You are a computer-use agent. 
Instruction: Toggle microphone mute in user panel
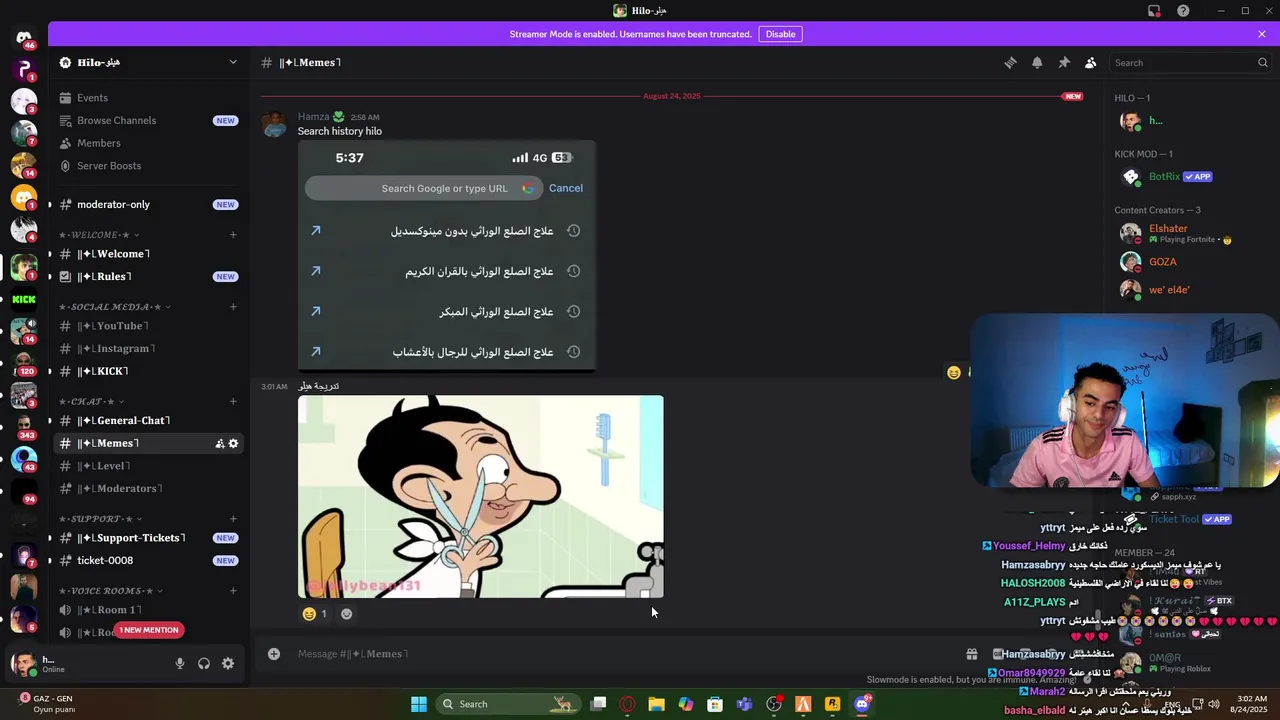click(180, 663)
